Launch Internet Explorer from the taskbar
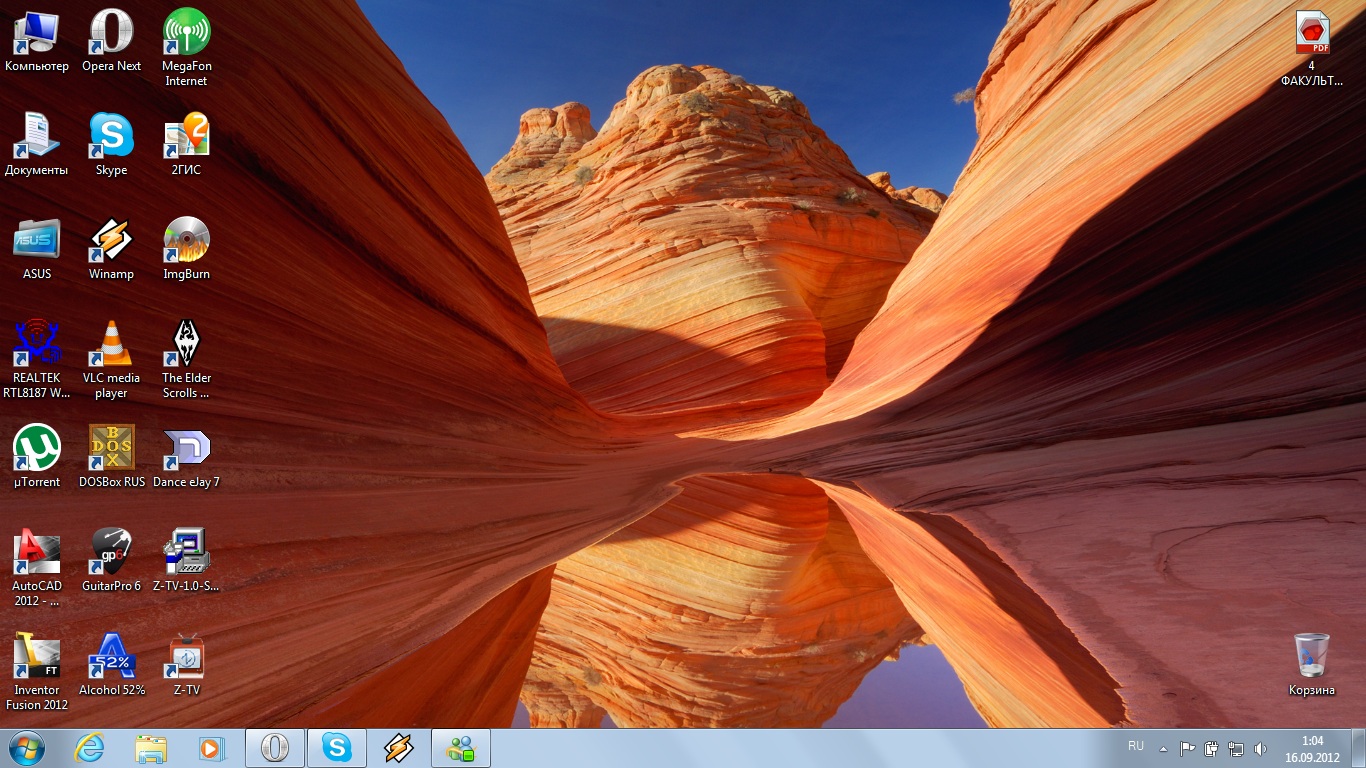The width and height of the screenshot is (1366, 768). tap(89, 748)
